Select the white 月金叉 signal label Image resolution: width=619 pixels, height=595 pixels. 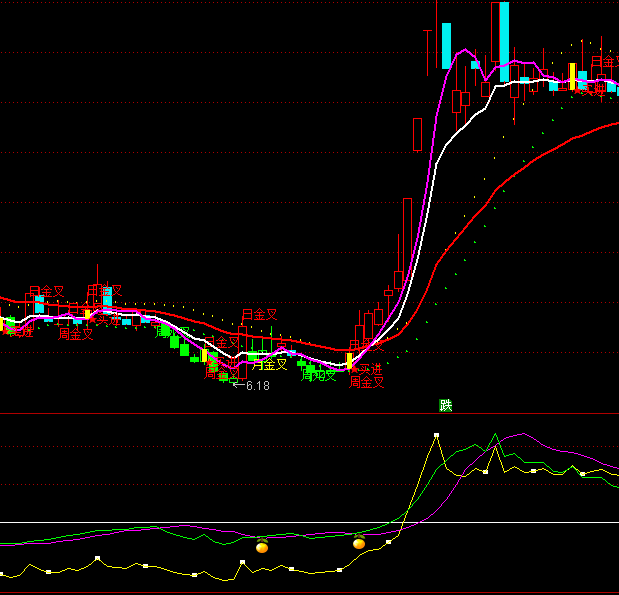coord(270,365)
